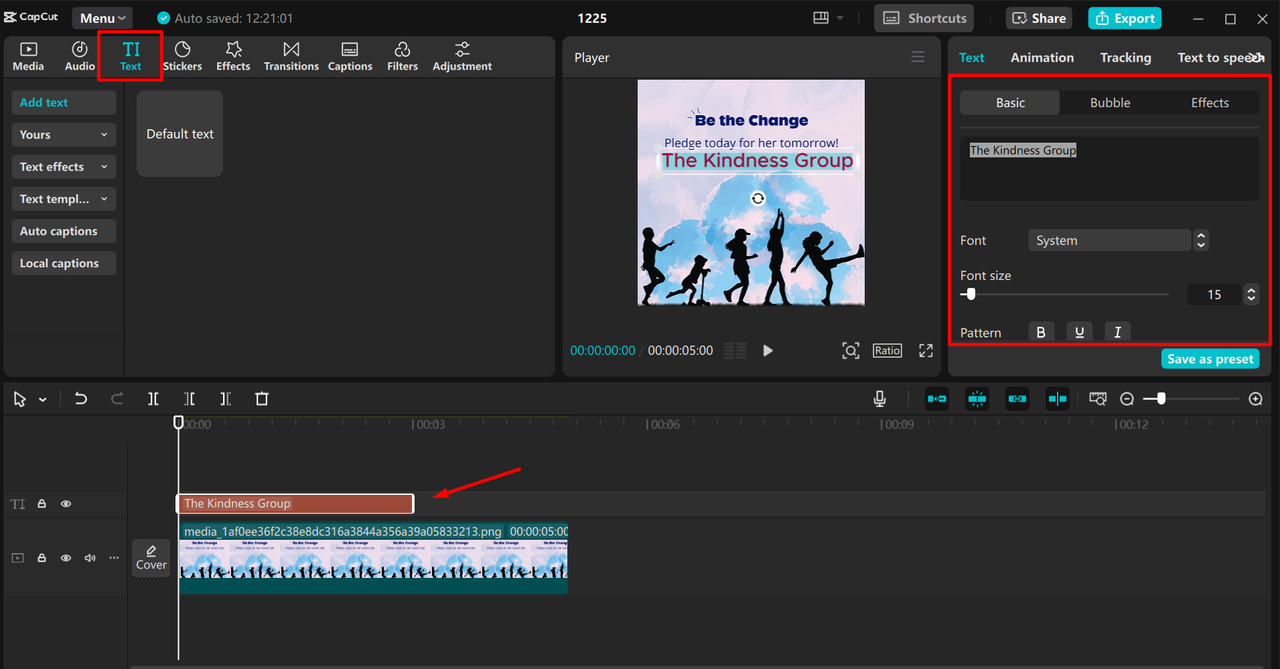1280x669 pixels.
Task: Toggle the split-align icon left of preview axis
Action: point(1057,399)
